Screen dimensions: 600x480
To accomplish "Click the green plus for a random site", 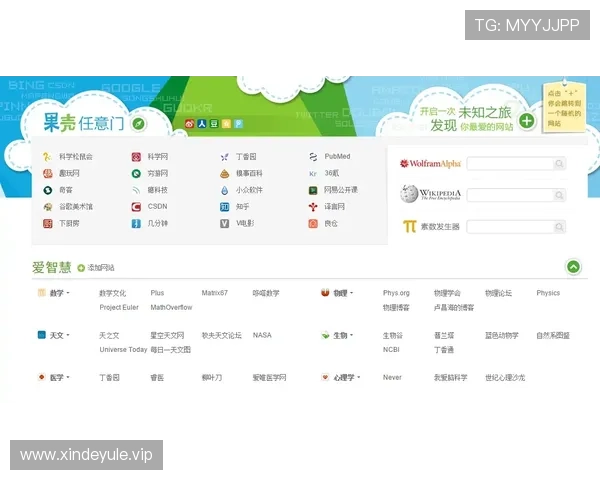I will coord(527,121).
